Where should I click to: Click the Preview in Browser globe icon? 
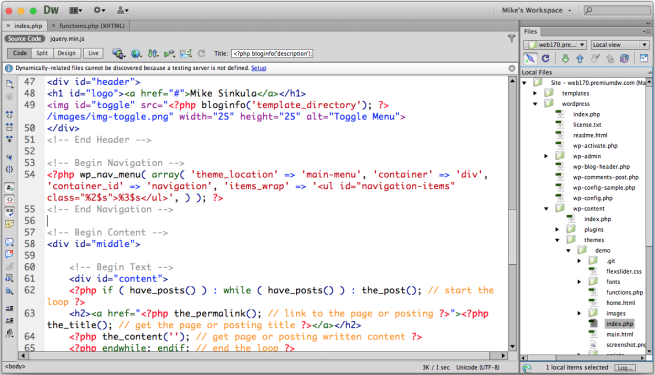[136, 53]
